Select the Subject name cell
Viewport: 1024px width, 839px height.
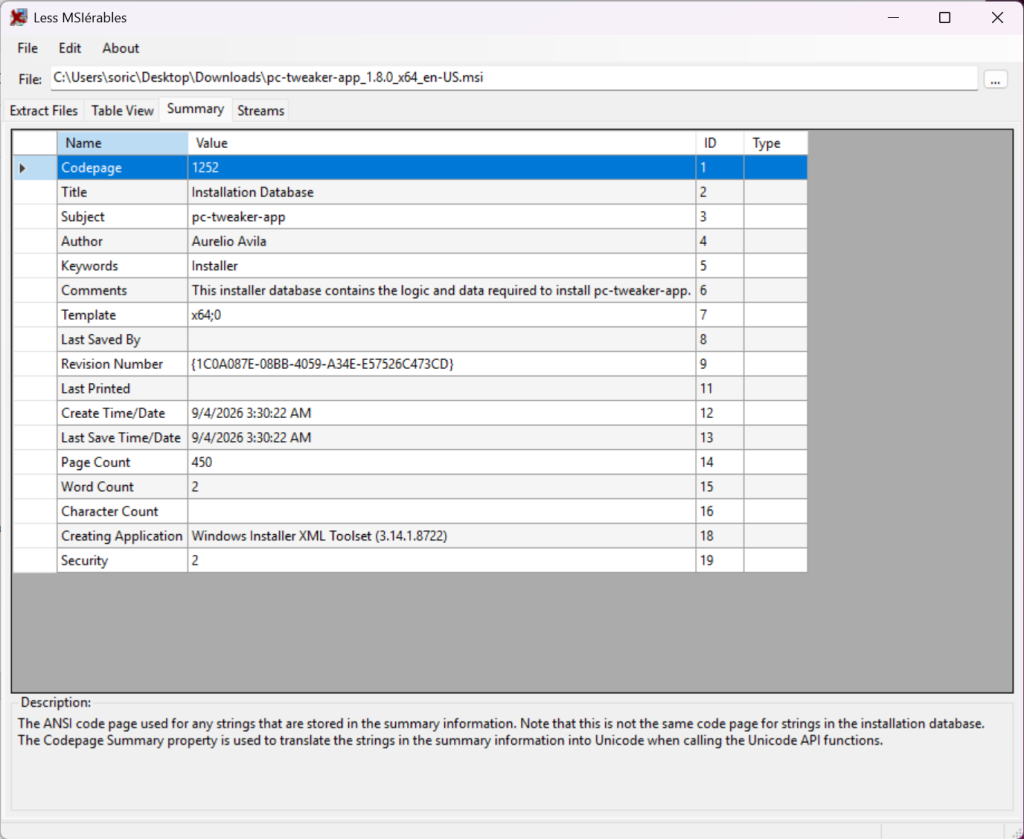tap(123, 217)
